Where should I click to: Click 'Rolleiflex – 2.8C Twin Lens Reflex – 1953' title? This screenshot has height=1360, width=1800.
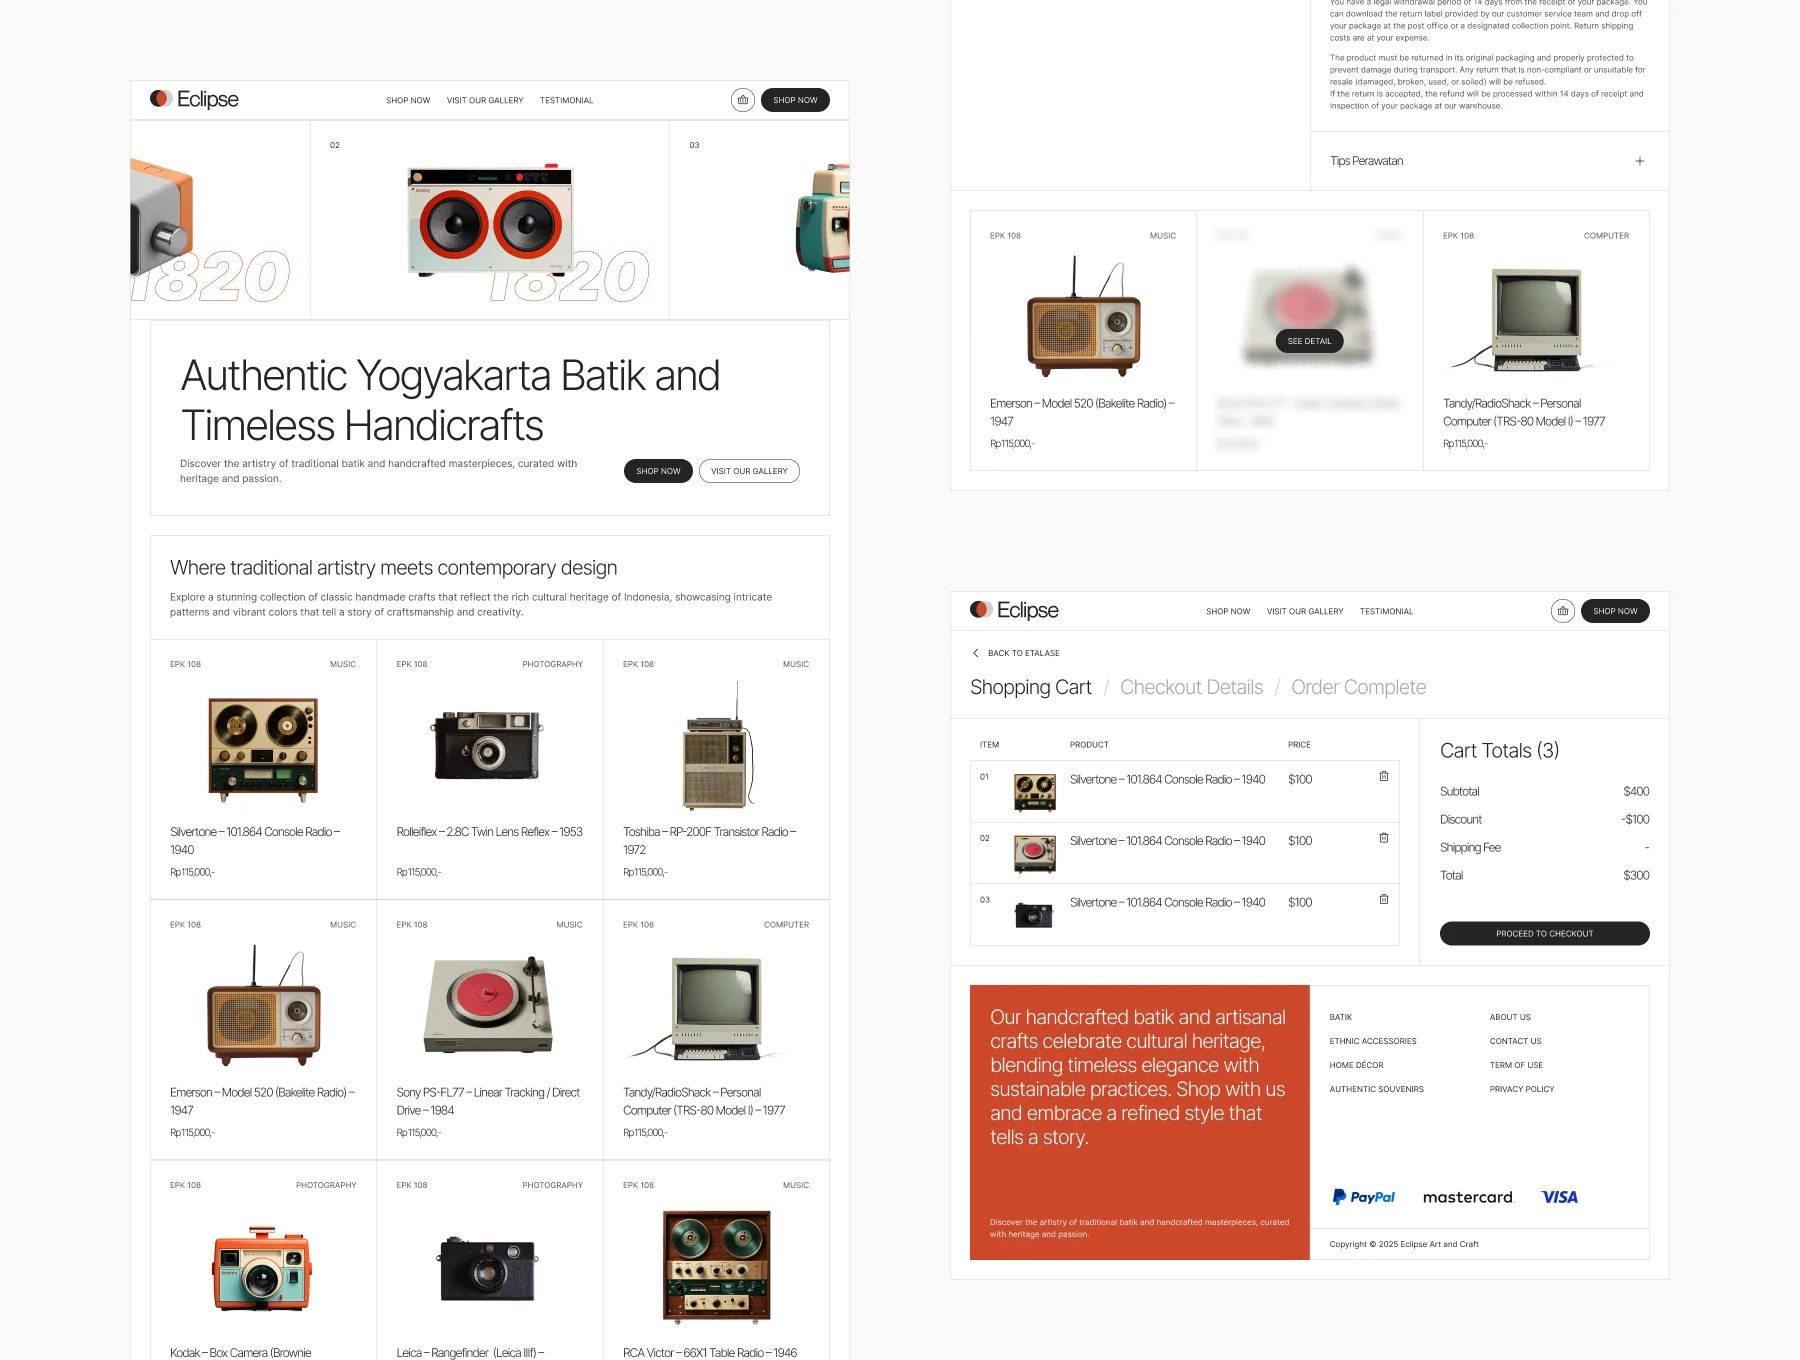coord(489,832)
